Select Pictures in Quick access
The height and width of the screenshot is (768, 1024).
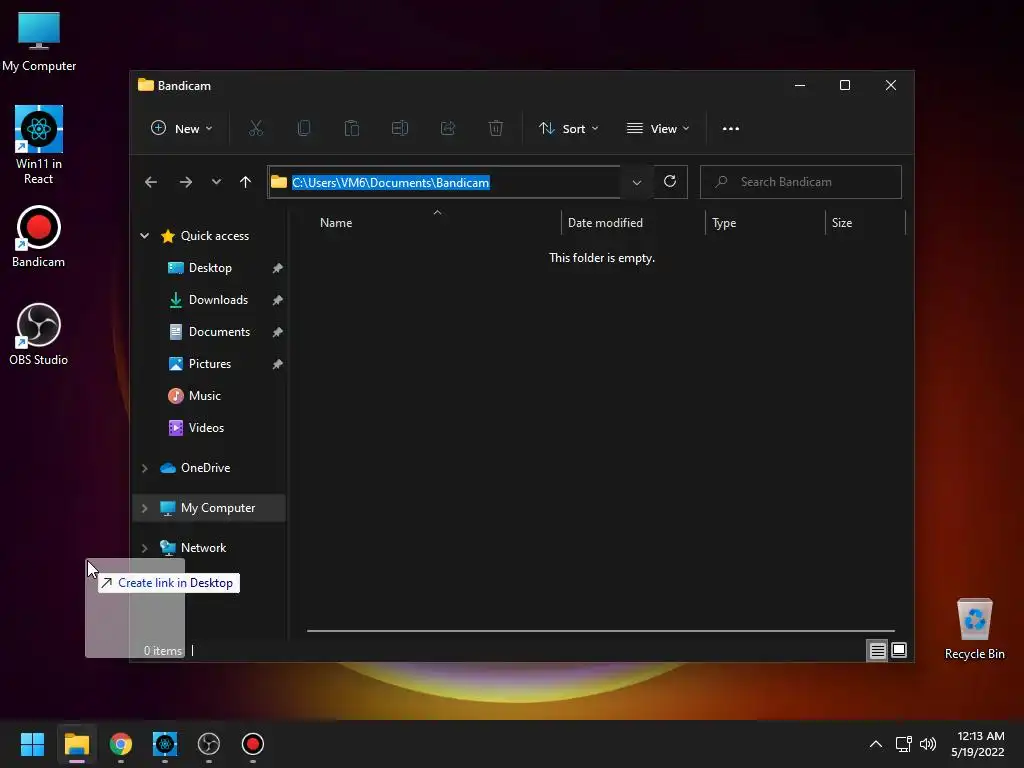coord(210,364)
